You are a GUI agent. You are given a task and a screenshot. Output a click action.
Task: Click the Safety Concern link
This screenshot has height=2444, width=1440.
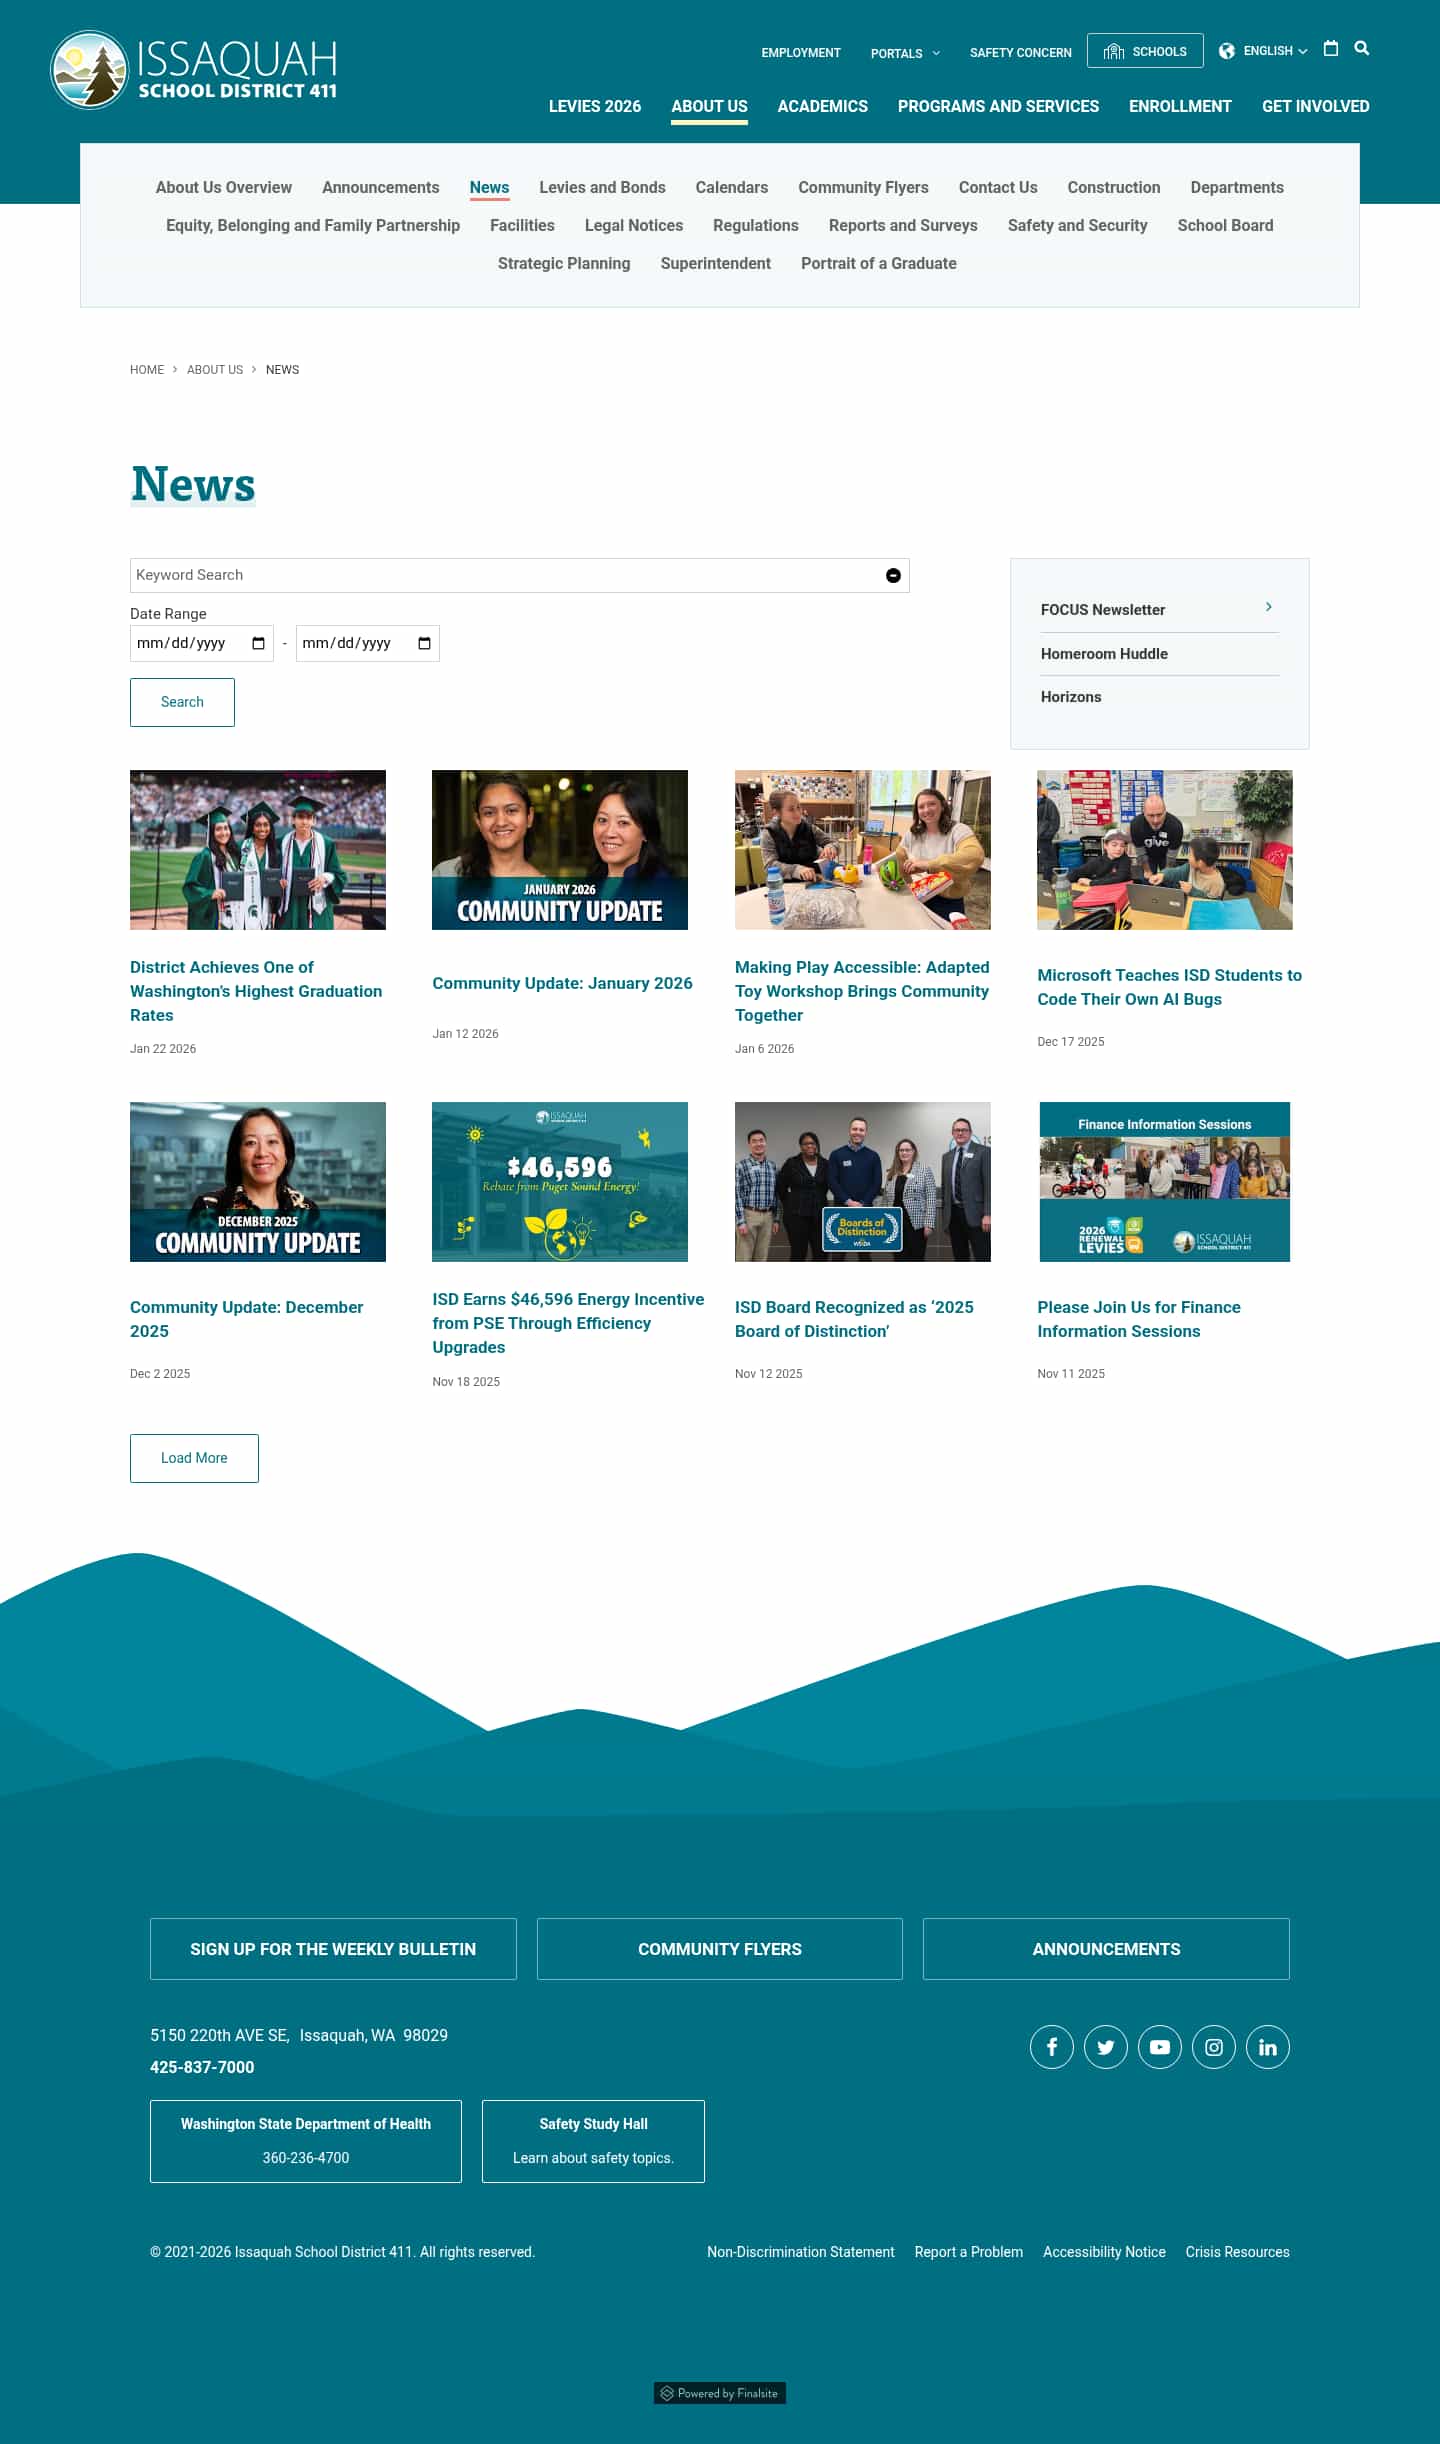(1020, 53)
